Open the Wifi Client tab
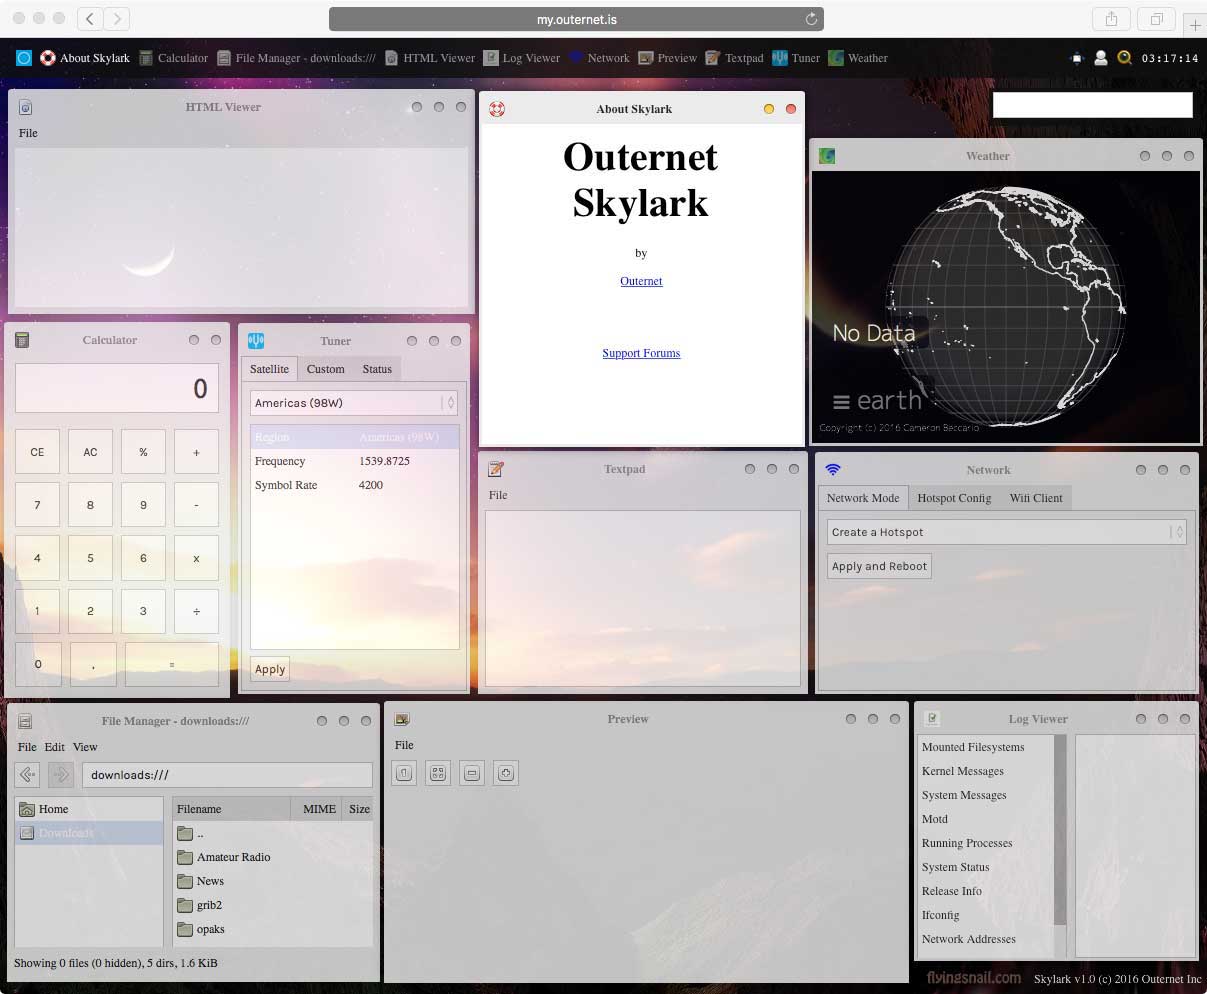Screen dimensions: 1207x994 click(x=1036, y=498)
